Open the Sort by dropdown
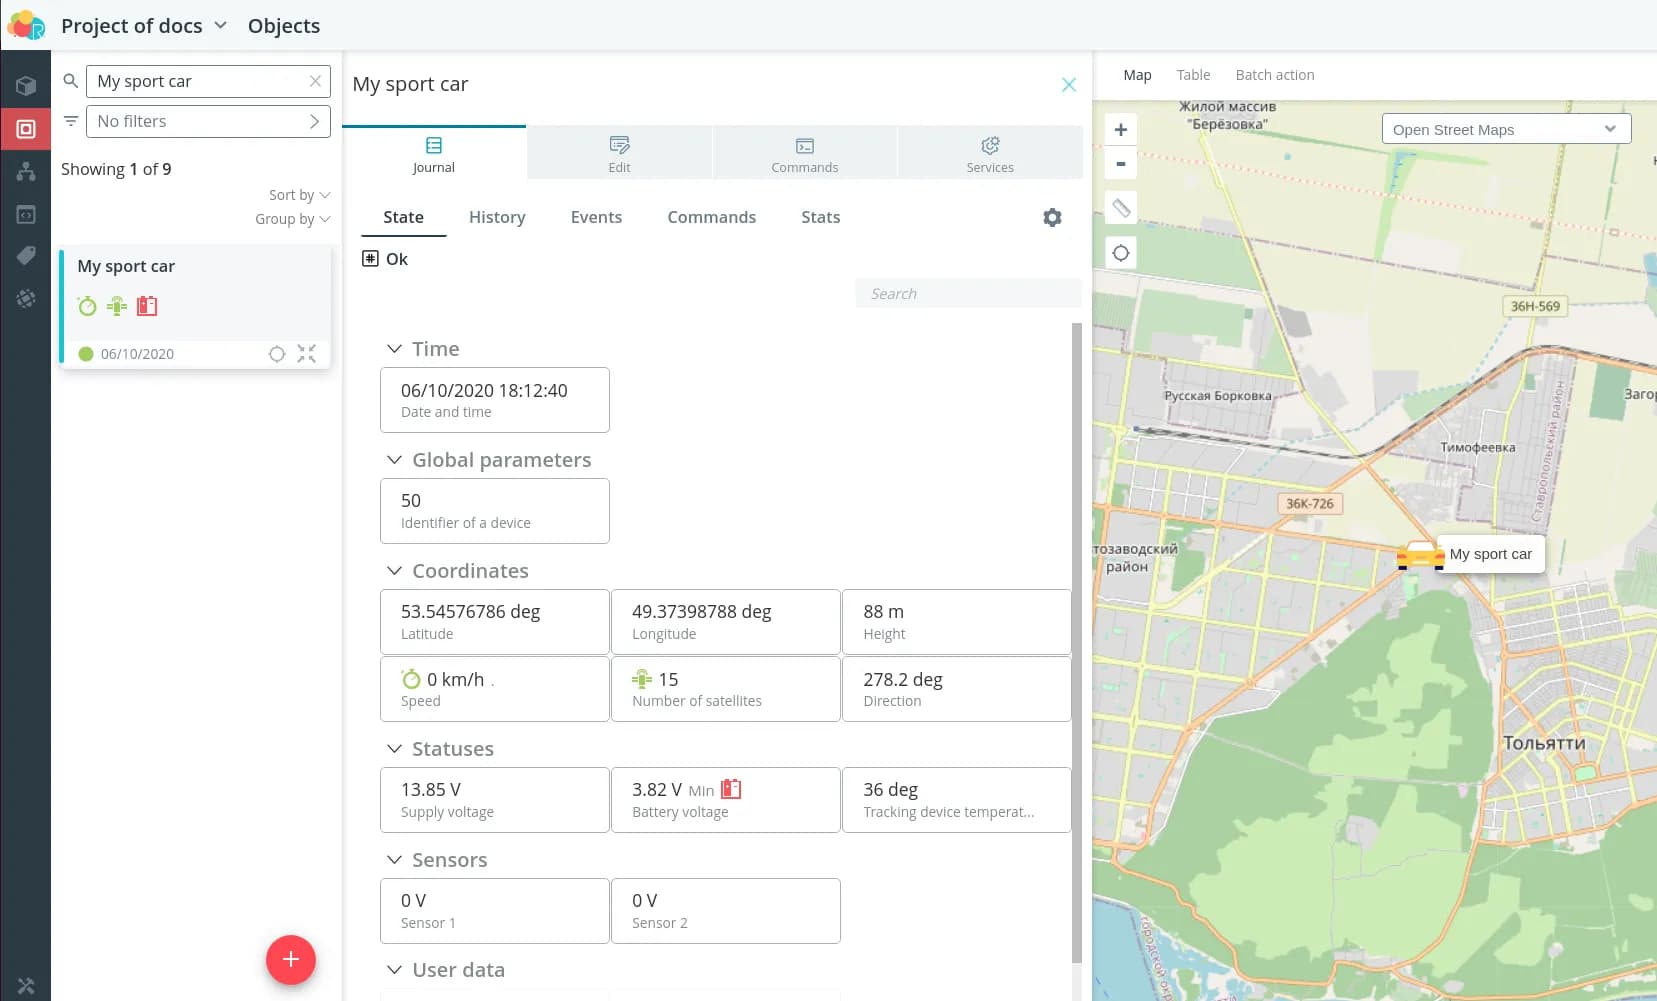This screenshot has height=1001, width=1657. click(298, 195)
